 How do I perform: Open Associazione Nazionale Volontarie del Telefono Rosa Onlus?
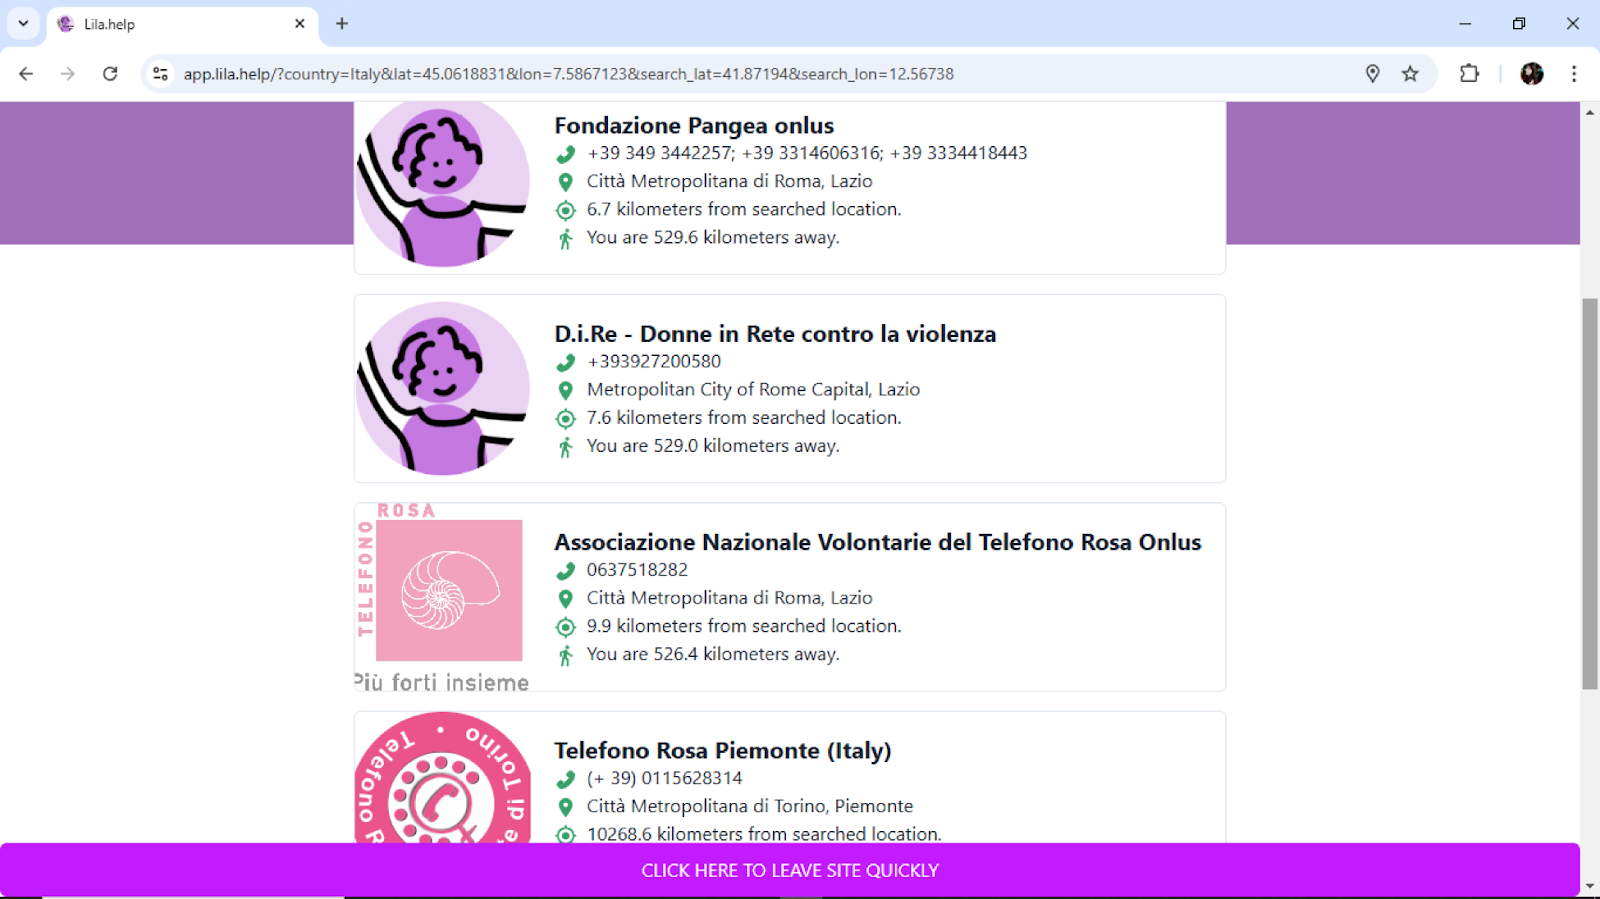(878, 542)
